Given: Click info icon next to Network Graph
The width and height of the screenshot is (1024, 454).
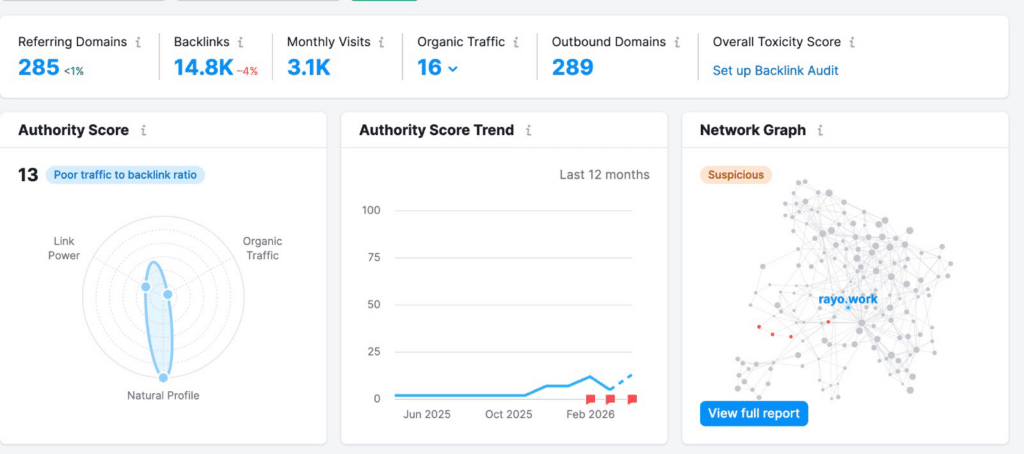Looking at the screenshot, I should click(x=819, y=130).
